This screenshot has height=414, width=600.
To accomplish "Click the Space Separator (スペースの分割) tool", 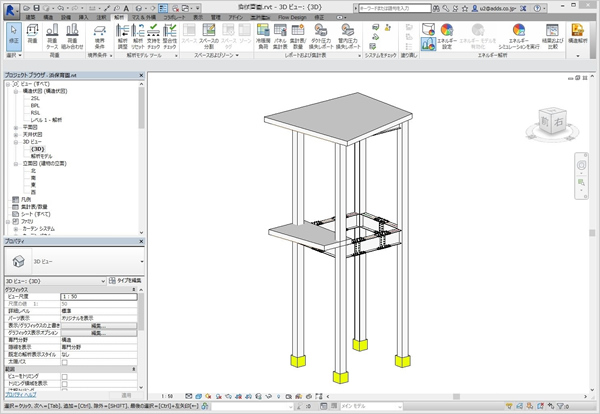I will 209,36.
